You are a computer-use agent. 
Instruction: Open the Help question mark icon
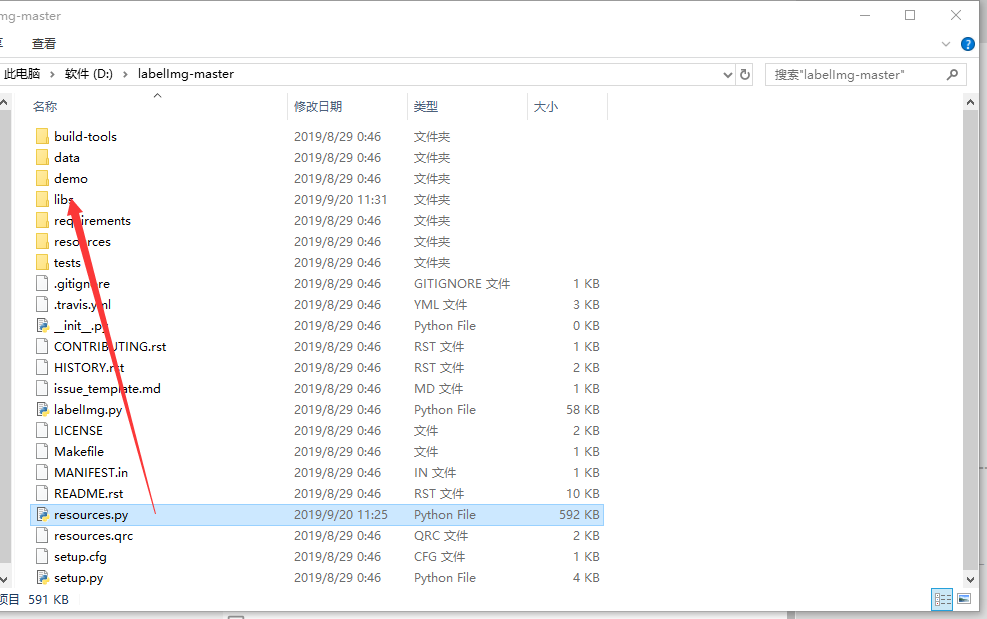coord(966,43)
